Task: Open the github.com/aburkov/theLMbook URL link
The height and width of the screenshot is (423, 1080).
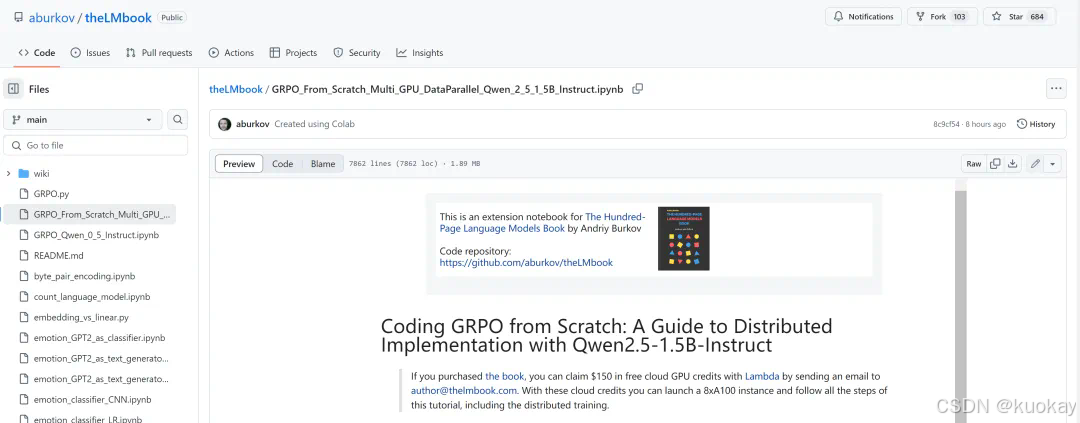Action: (x=526, y=262)
